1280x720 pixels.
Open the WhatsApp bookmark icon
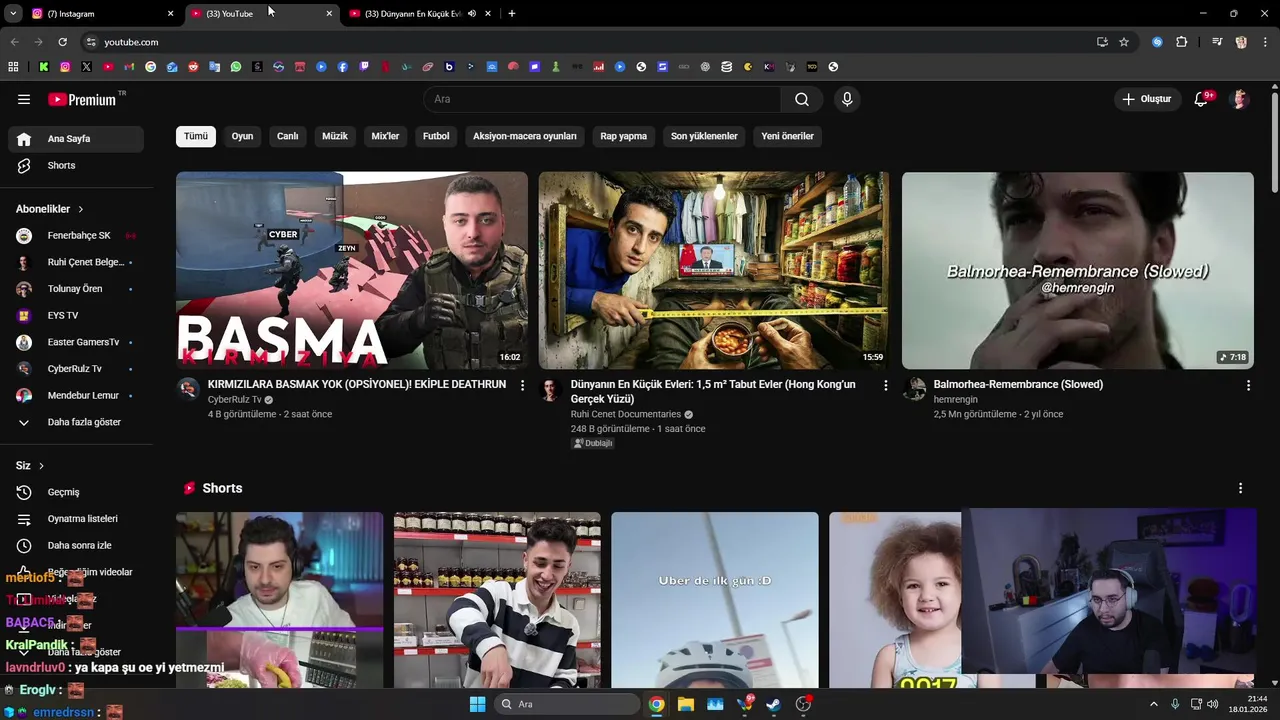coord(236,67)
